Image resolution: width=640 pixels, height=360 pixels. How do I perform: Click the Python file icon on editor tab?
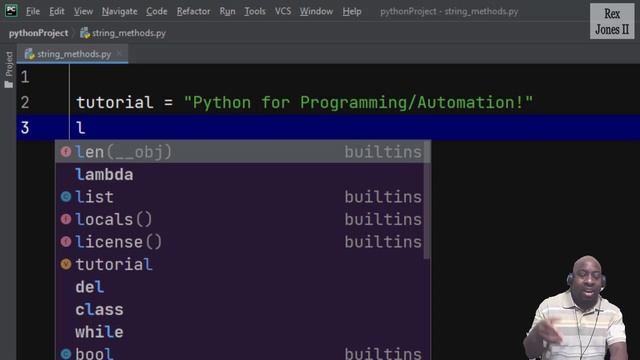click(x=29, y=54)
